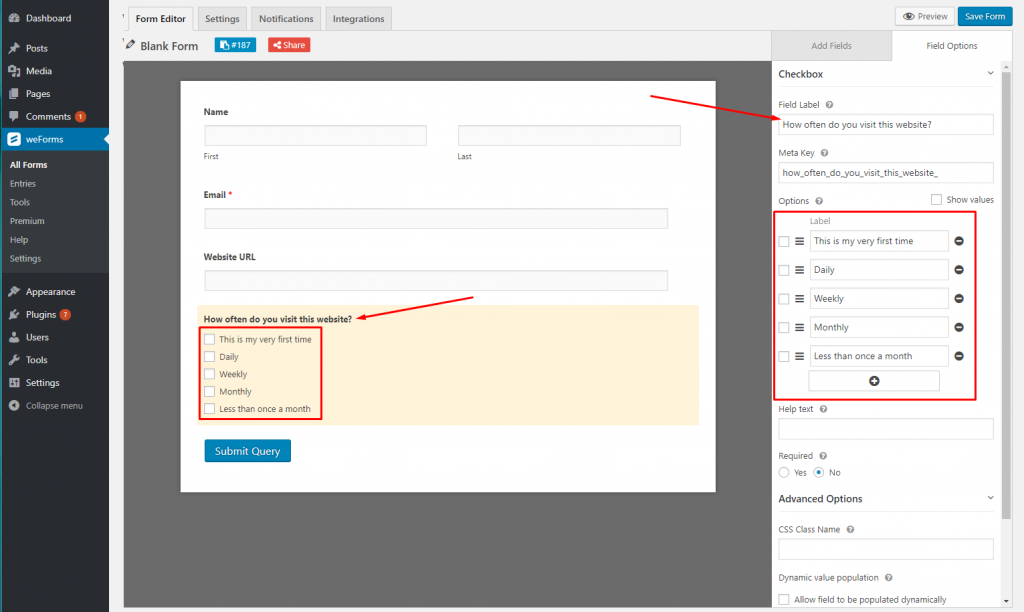Open Media from the admin sidebar icon
This screenshot has height=612, width=1024.
15,69
